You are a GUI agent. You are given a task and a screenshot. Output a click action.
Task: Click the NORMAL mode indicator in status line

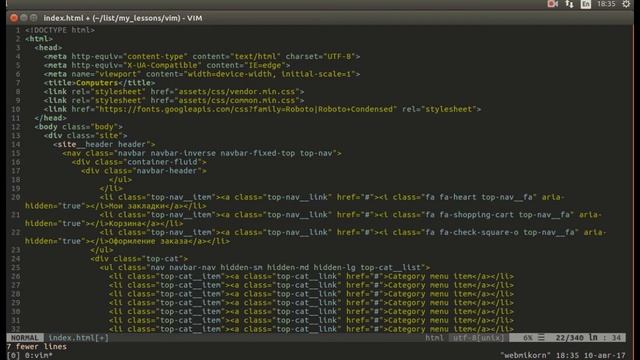(x=25, y=338)
